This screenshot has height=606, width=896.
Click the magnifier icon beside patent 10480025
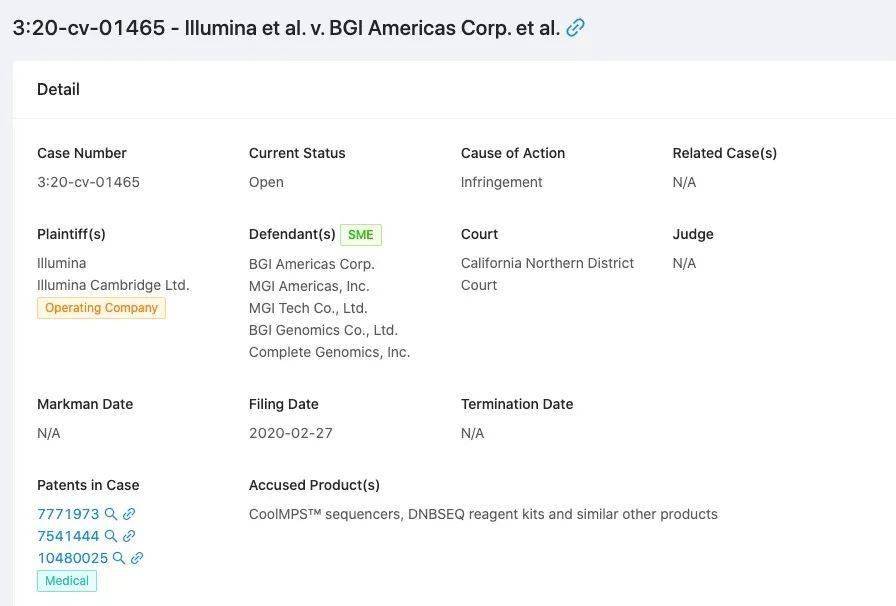click(119, 558)
